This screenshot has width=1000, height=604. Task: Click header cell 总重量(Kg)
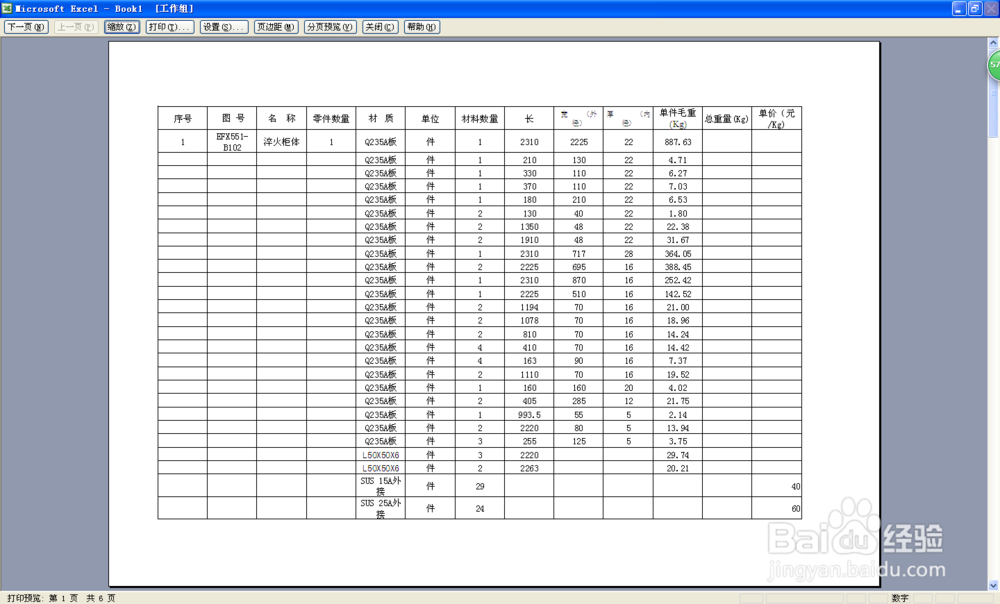[727, 119]
